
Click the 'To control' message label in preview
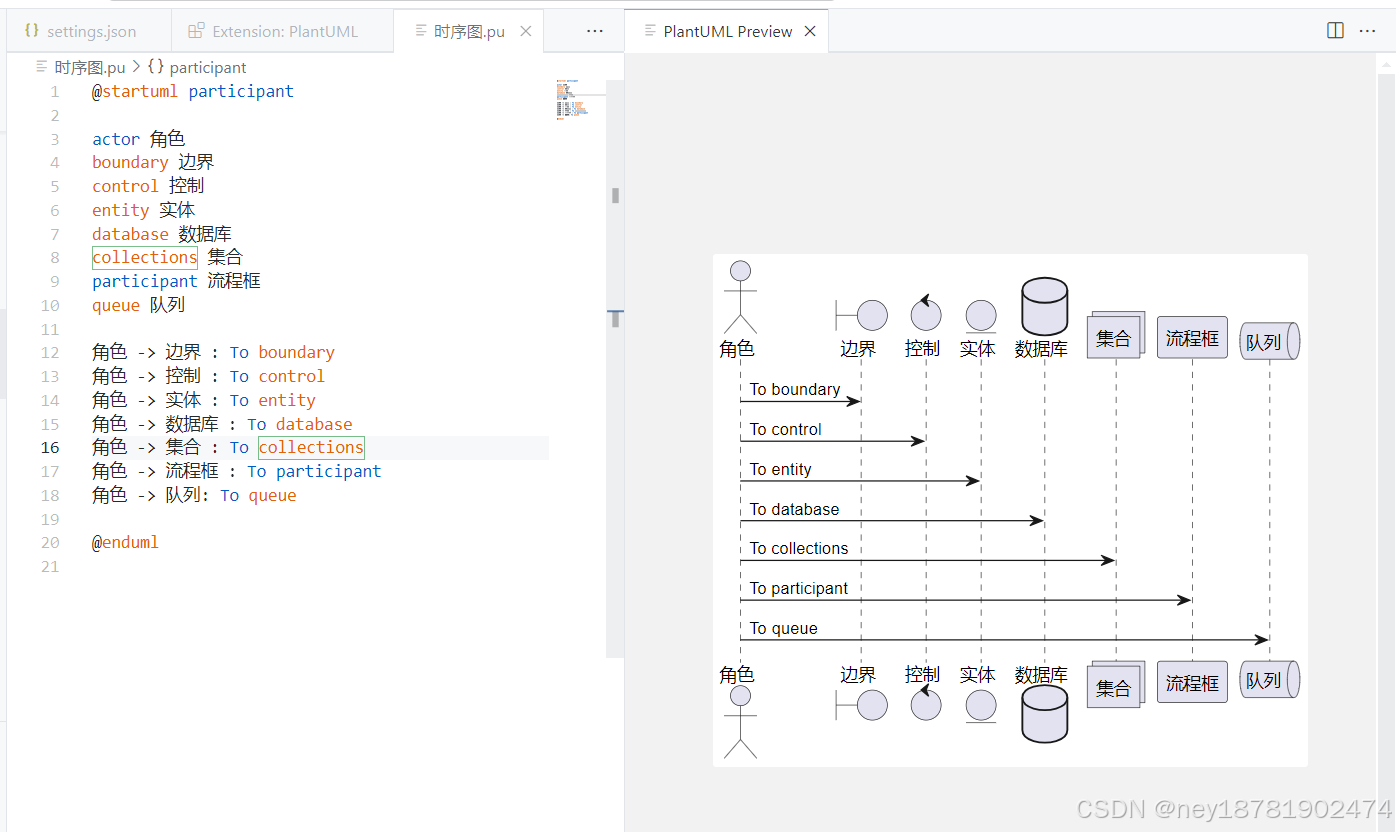(786, 429)
